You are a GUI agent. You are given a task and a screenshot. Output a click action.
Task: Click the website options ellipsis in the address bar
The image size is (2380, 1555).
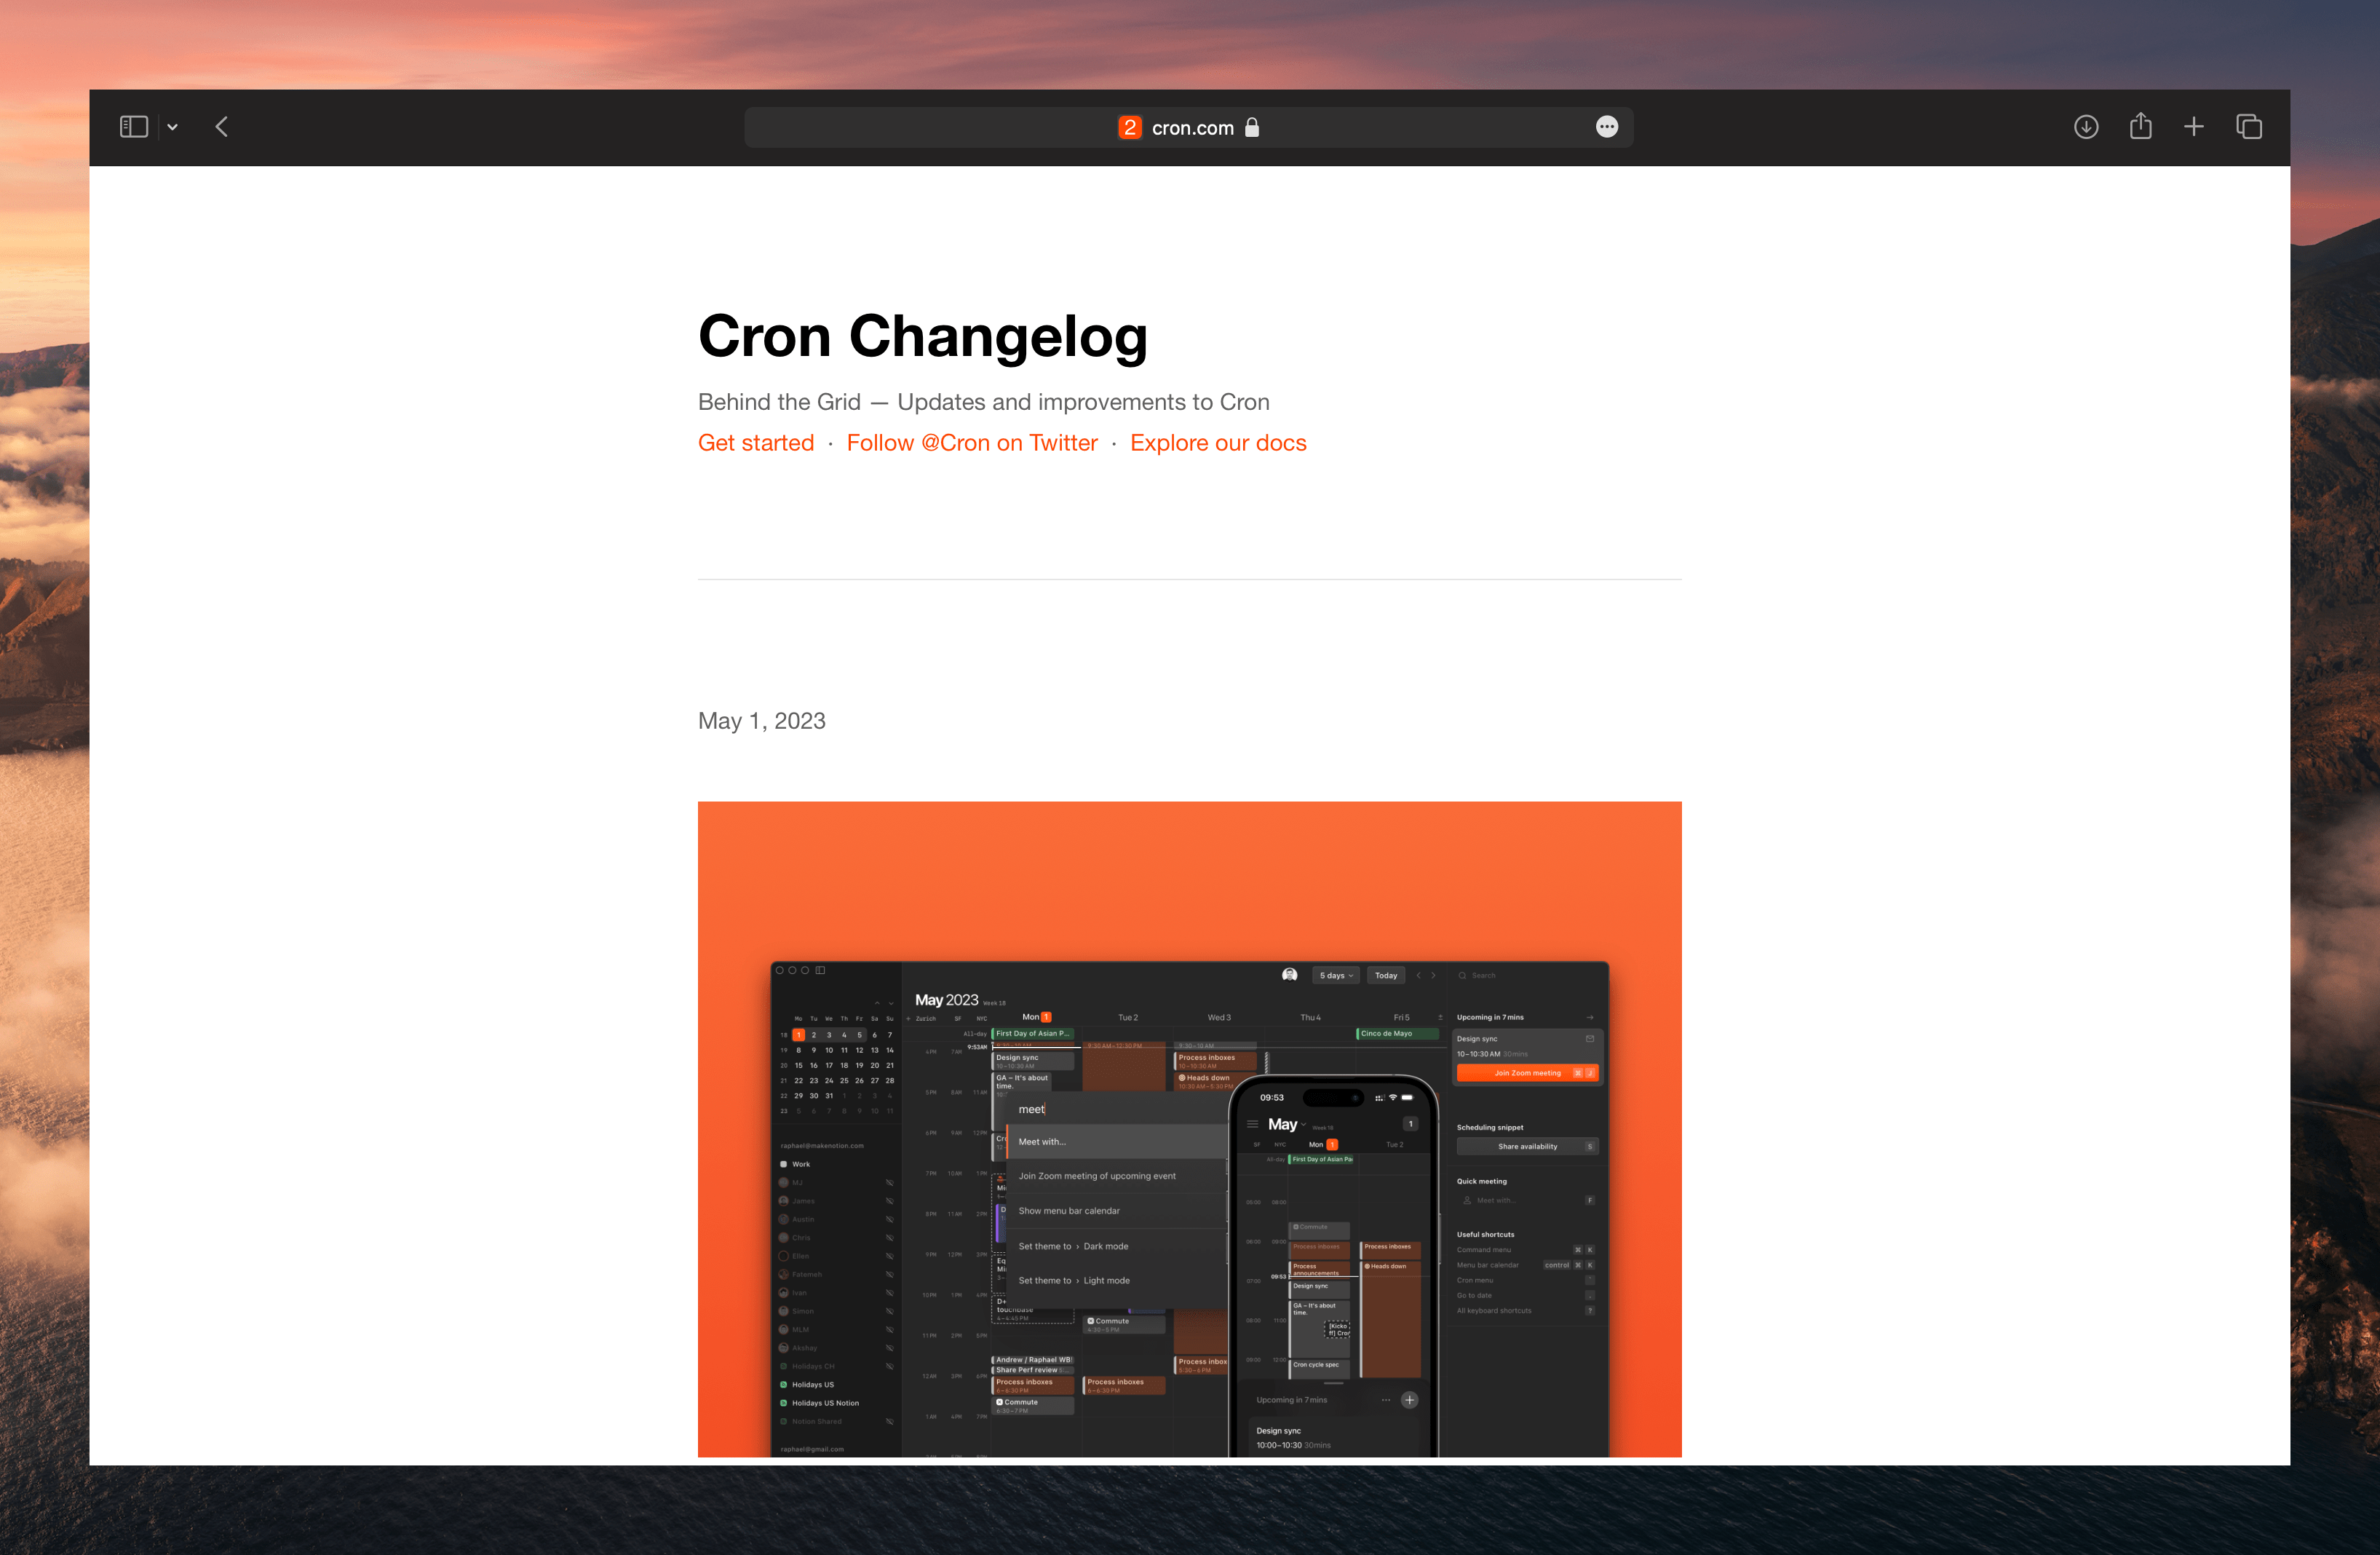(1607, 126)
